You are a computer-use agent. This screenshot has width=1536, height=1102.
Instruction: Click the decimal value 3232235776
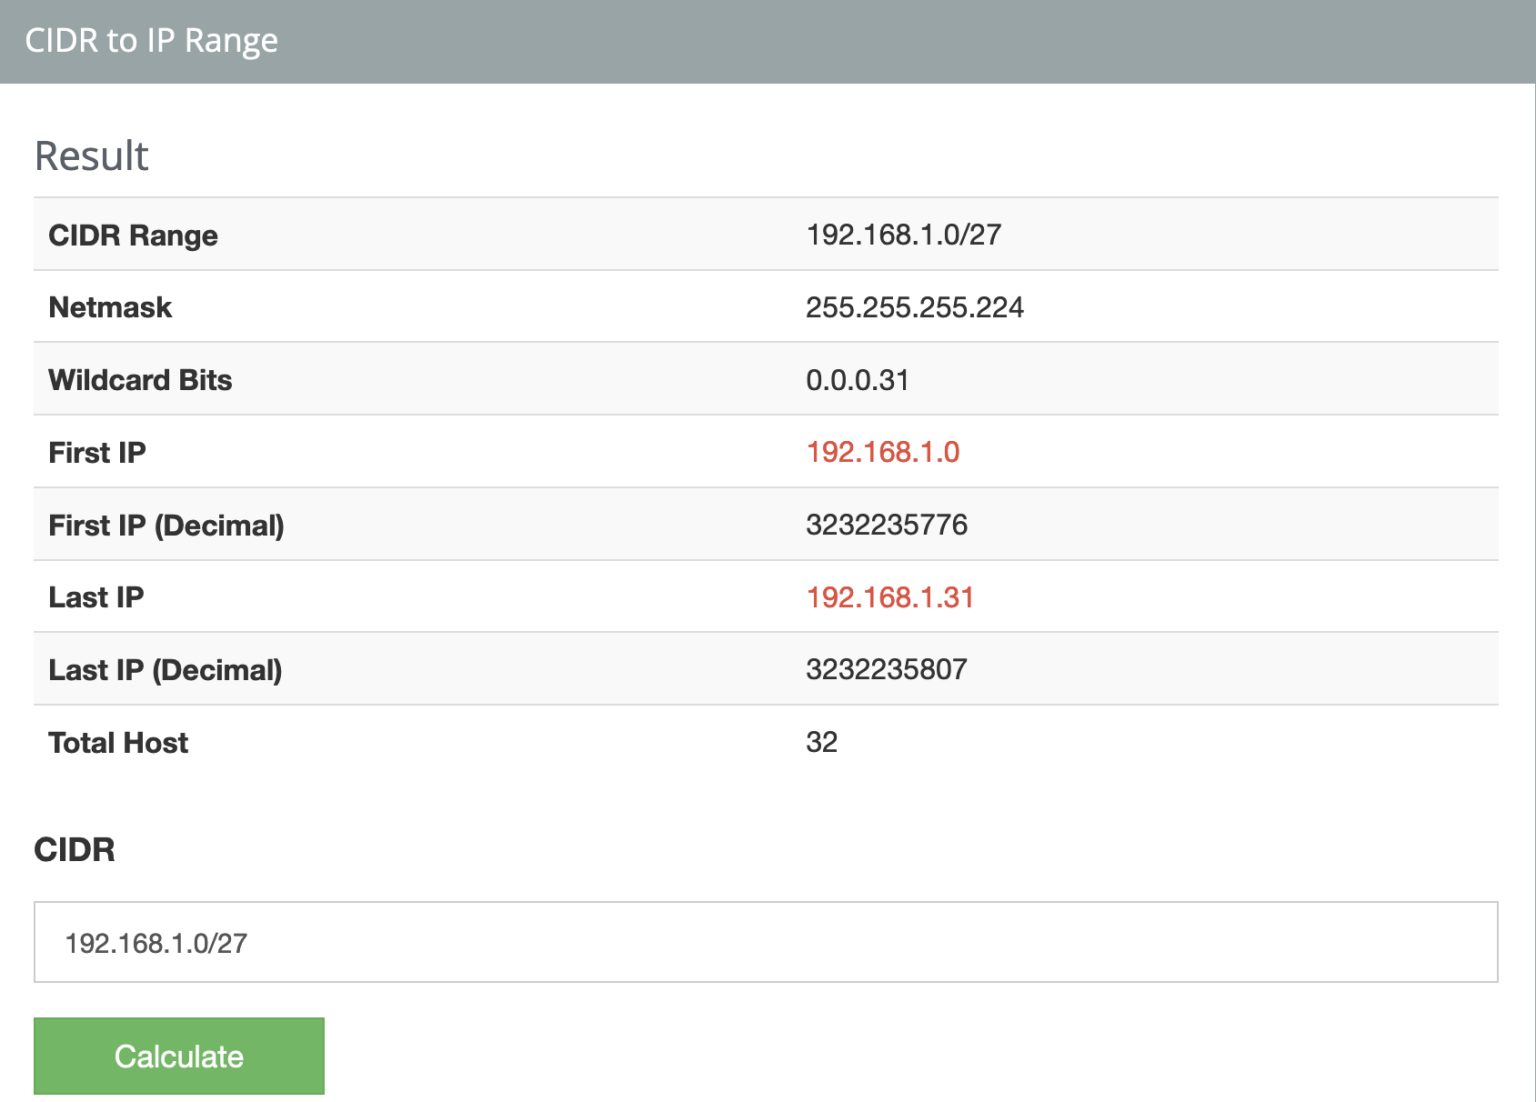point(888,524)
